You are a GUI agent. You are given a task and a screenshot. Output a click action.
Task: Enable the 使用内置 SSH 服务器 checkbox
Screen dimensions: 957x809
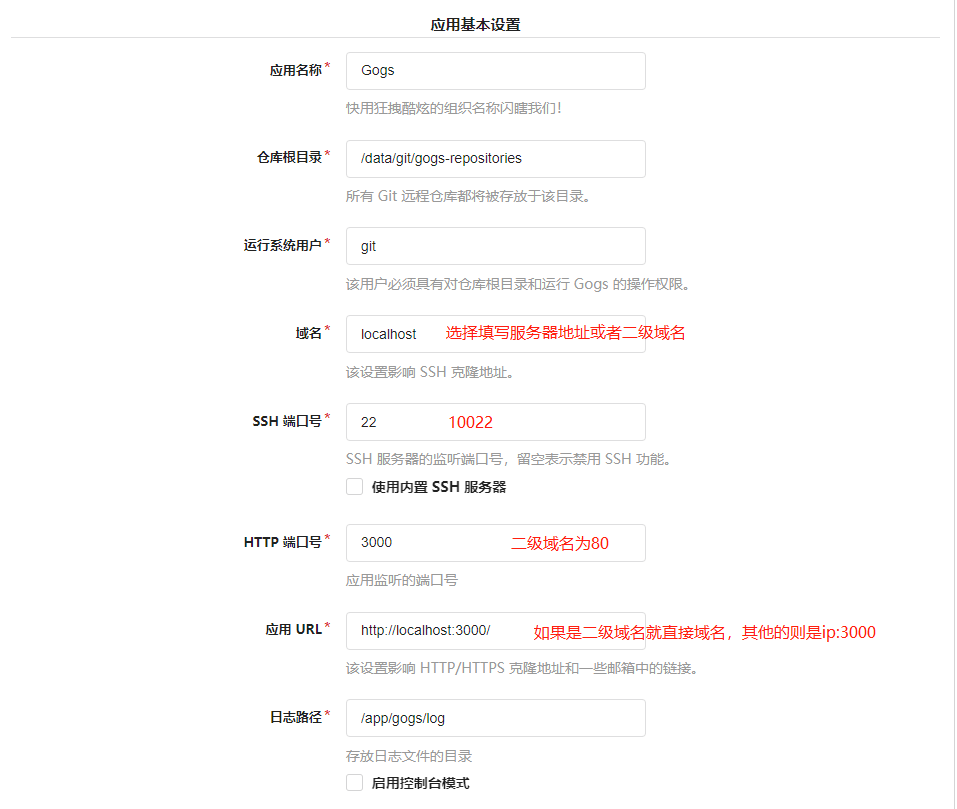pos(355,487)
